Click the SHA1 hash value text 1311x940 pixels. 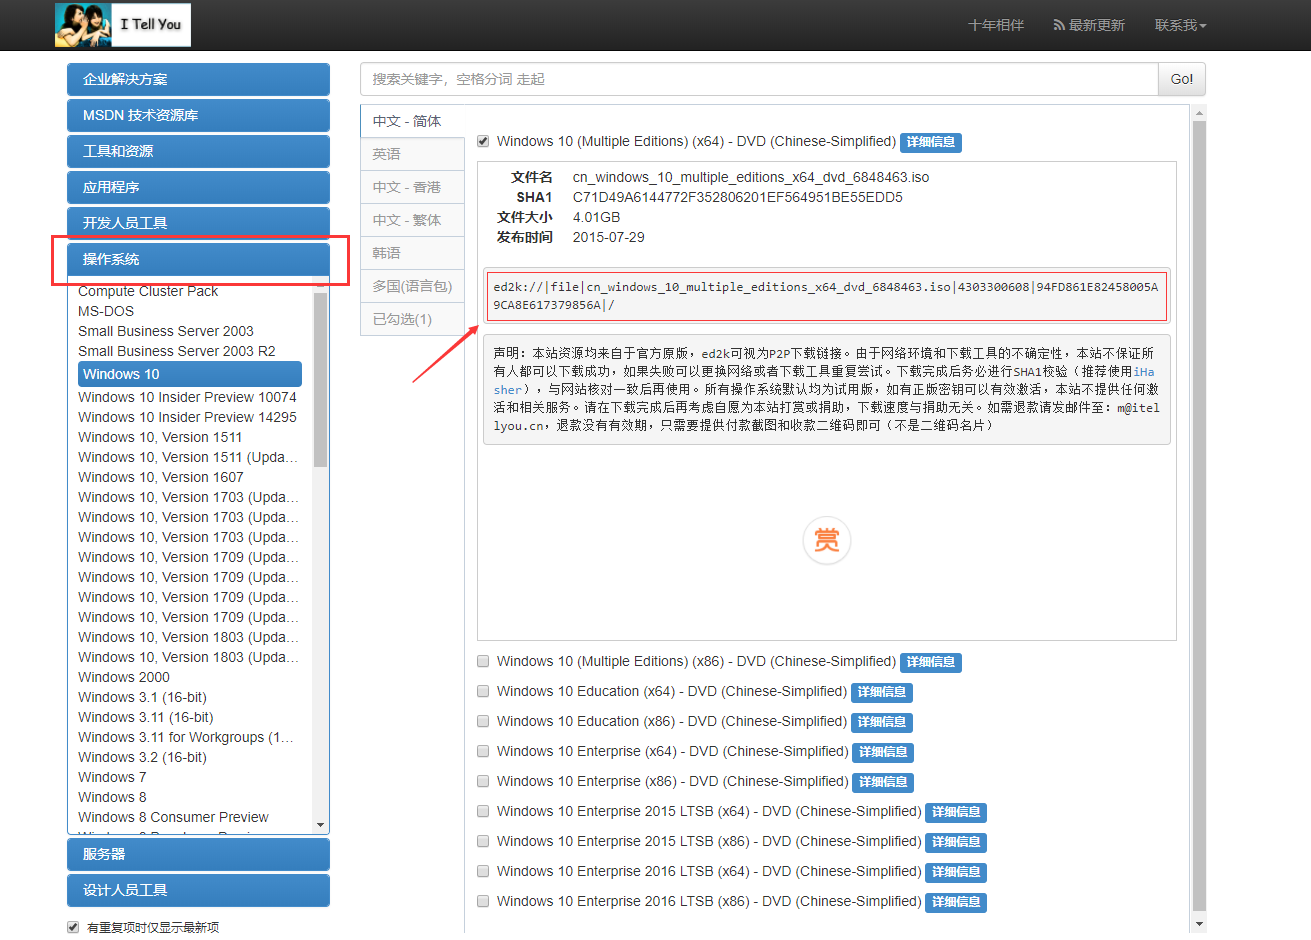(x=738, y=197)
